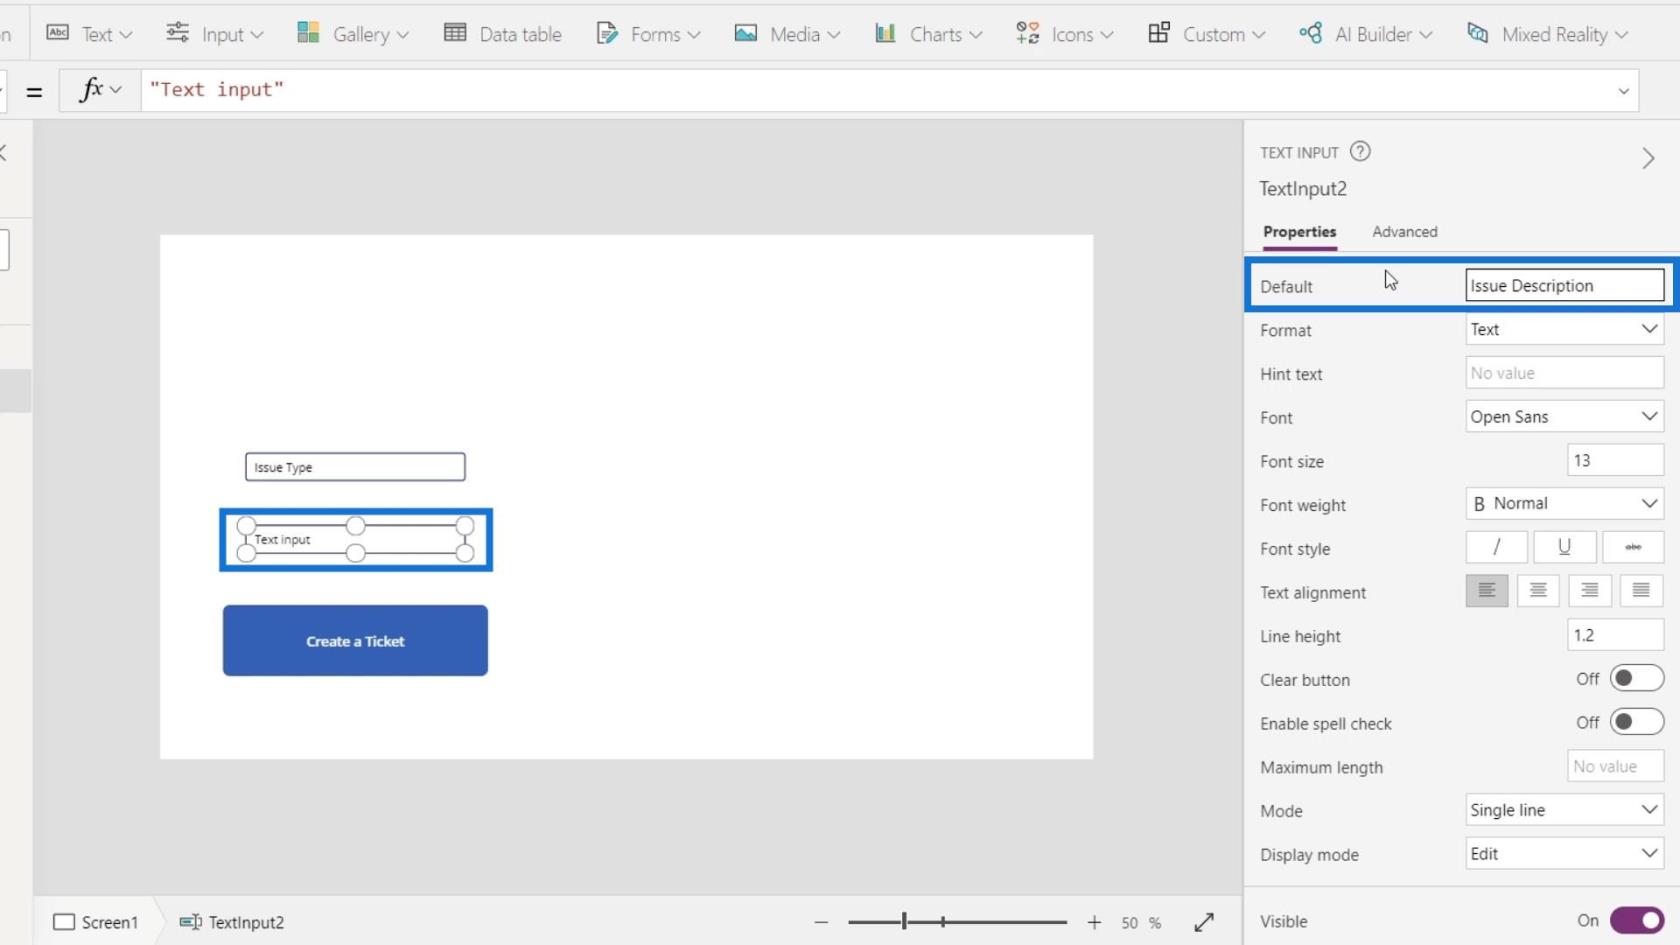Expand the formula bar with chevron
Image resolution: width=1680 pixels, height=945 pixels.
click(1623, 91)
